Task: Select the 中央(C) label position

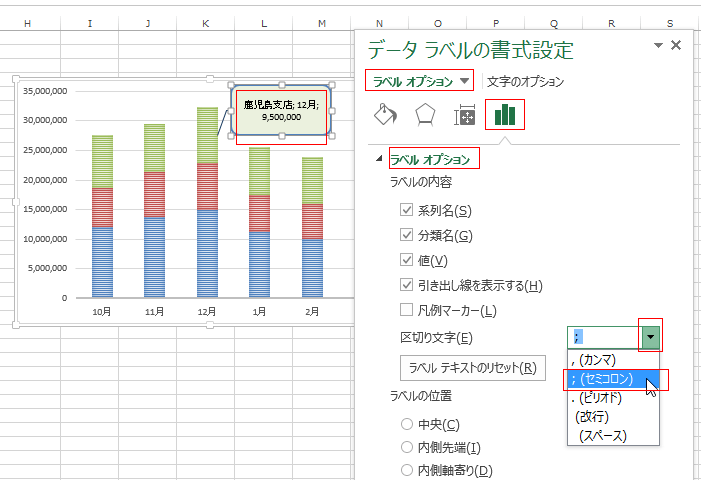Action: [406, 424]
